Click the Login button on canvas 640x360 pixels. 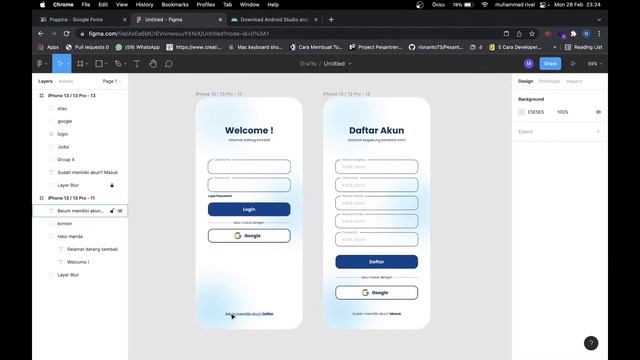(249, 209)
